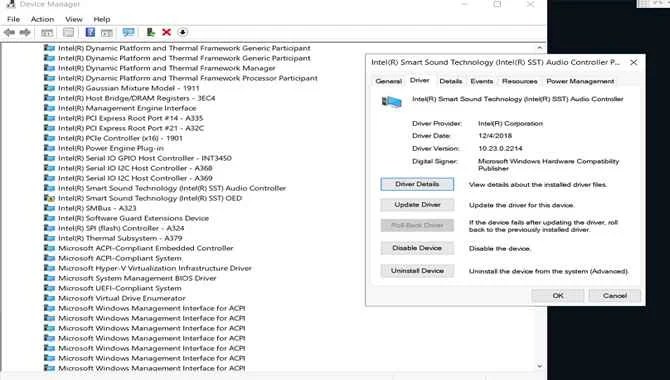Click icon beside Intel(R) Gaussian Mixture Model - 1911
The height and width of the screenshot is (380, 670).
click(50, 88)
